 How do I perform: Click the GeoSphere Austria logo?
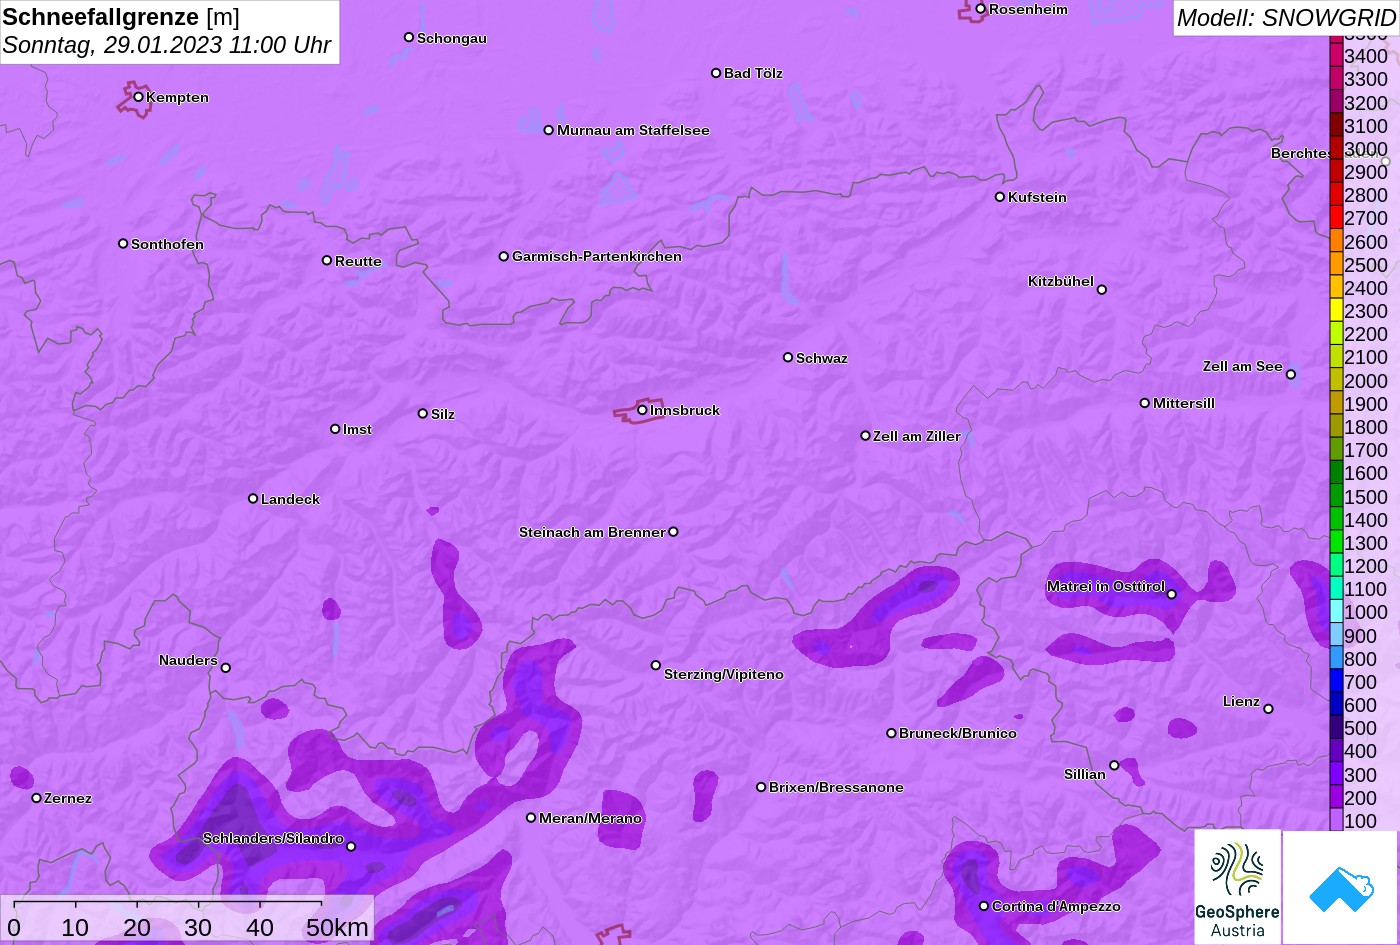tap(1237, 887)
